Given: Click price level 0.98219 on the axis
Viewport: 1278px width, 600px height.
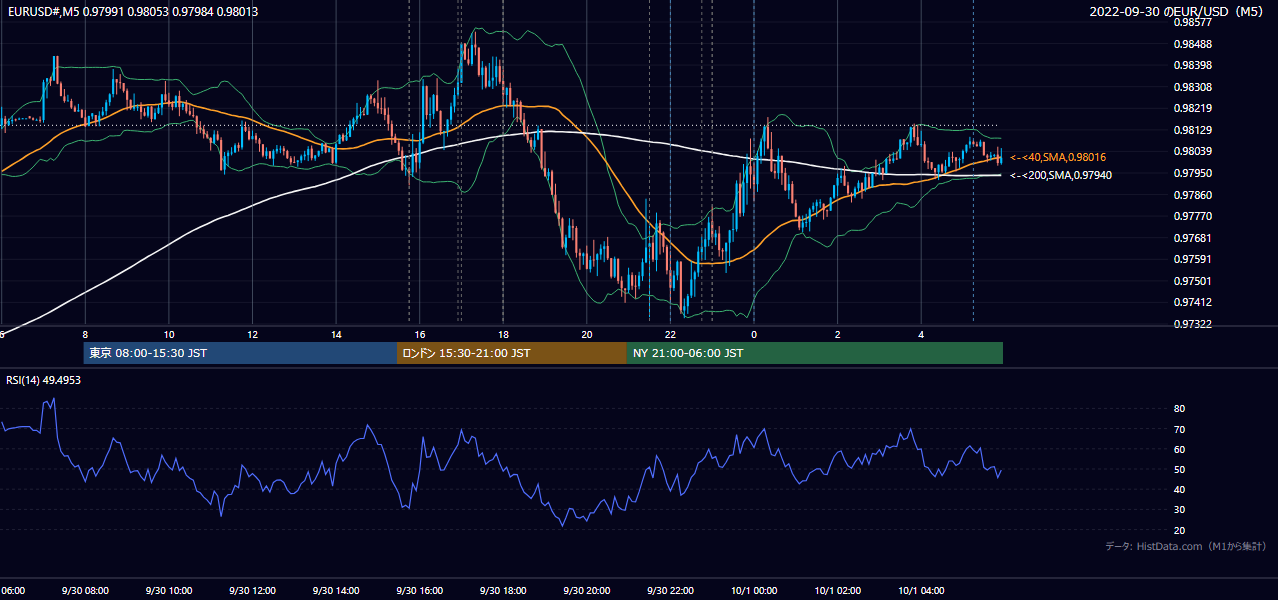Looking at the screenshot, I should [1193, 108].
